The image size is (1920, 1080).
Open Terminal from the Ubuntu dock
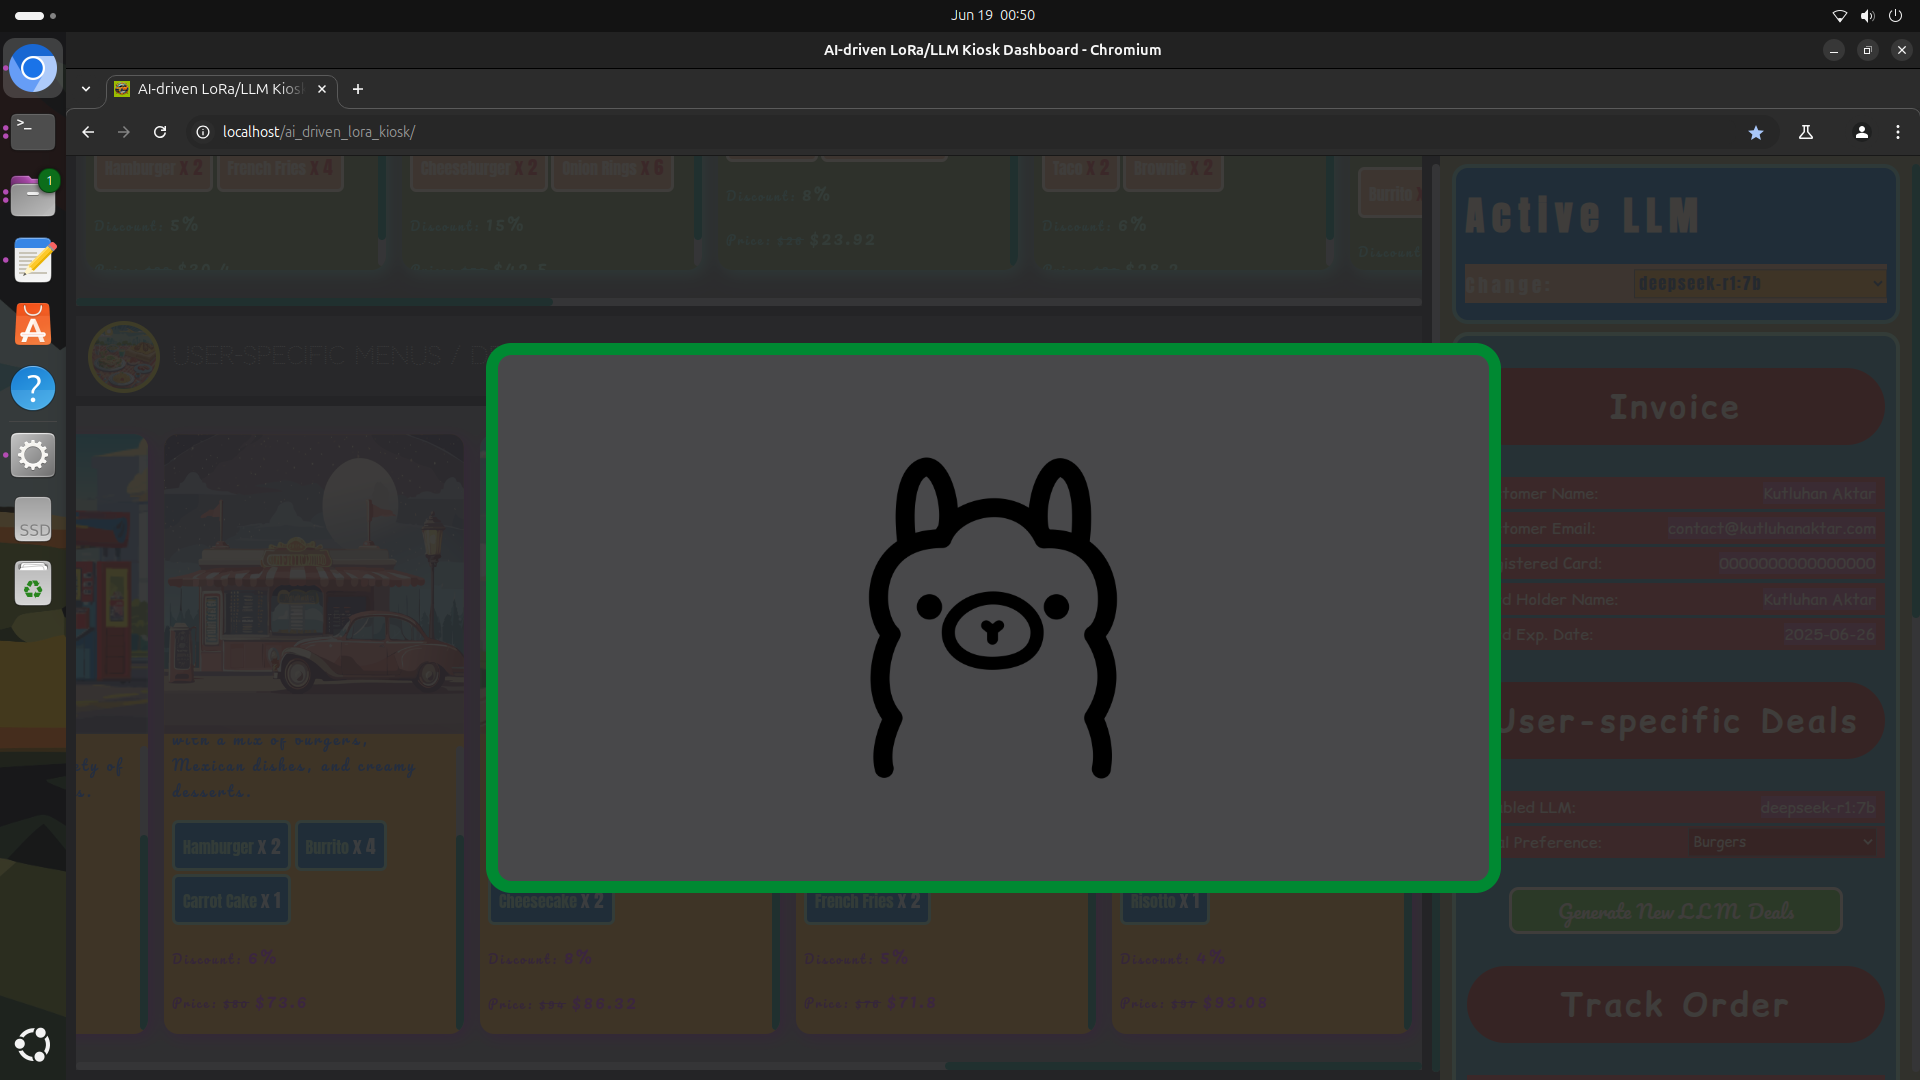[33, 131]
